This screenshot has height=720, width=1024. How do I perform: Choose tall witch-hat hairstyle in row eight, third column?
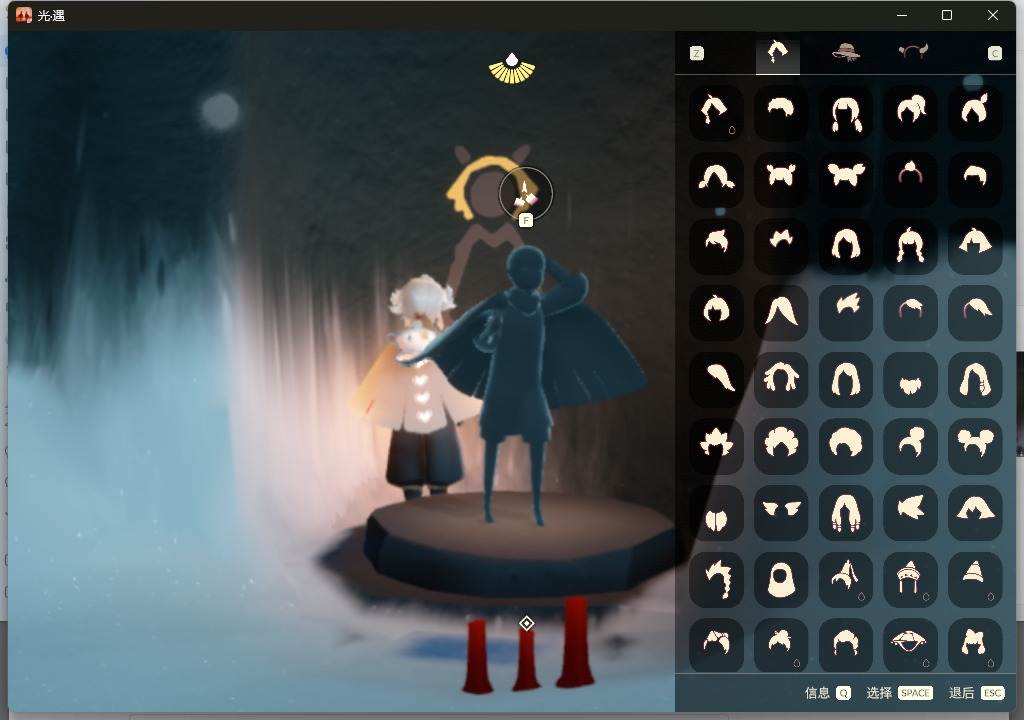point(846,580)
